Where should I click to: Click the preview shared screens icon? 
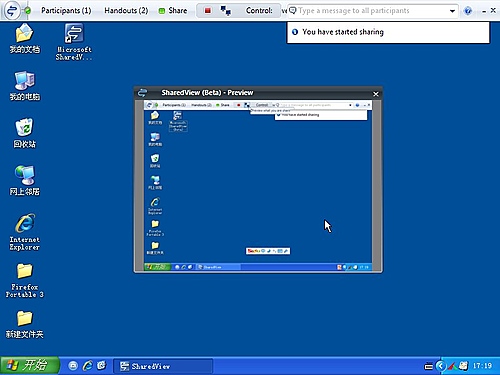point(226,11)
